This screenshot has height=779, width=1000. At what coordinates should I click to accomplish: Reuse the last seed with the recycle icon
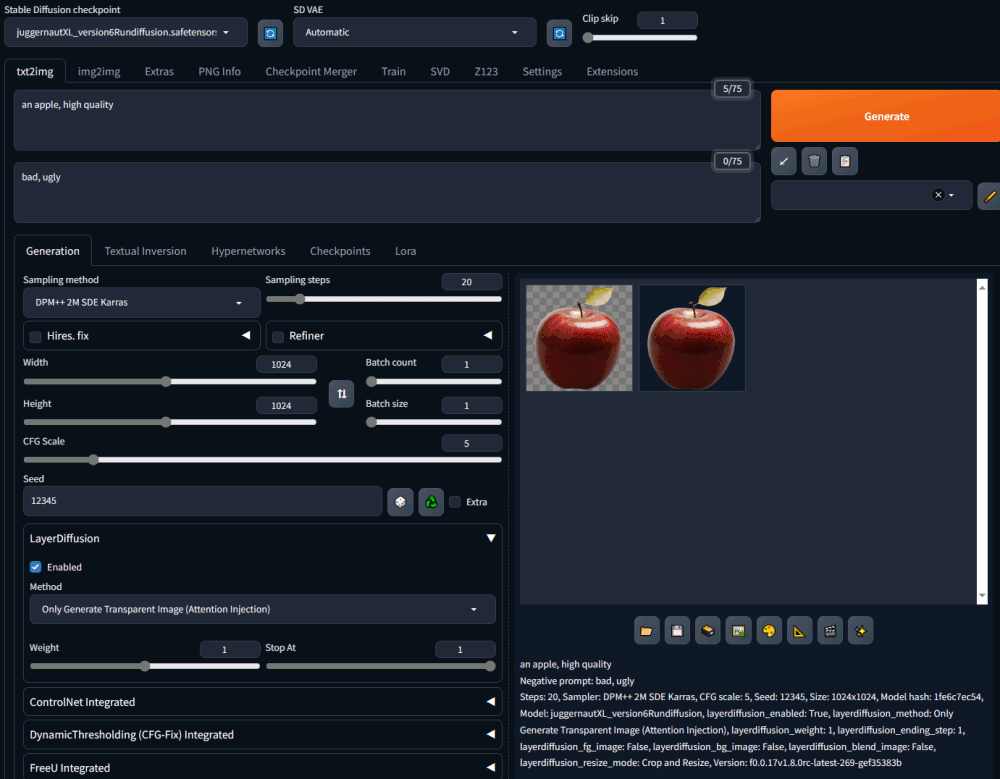431,501
